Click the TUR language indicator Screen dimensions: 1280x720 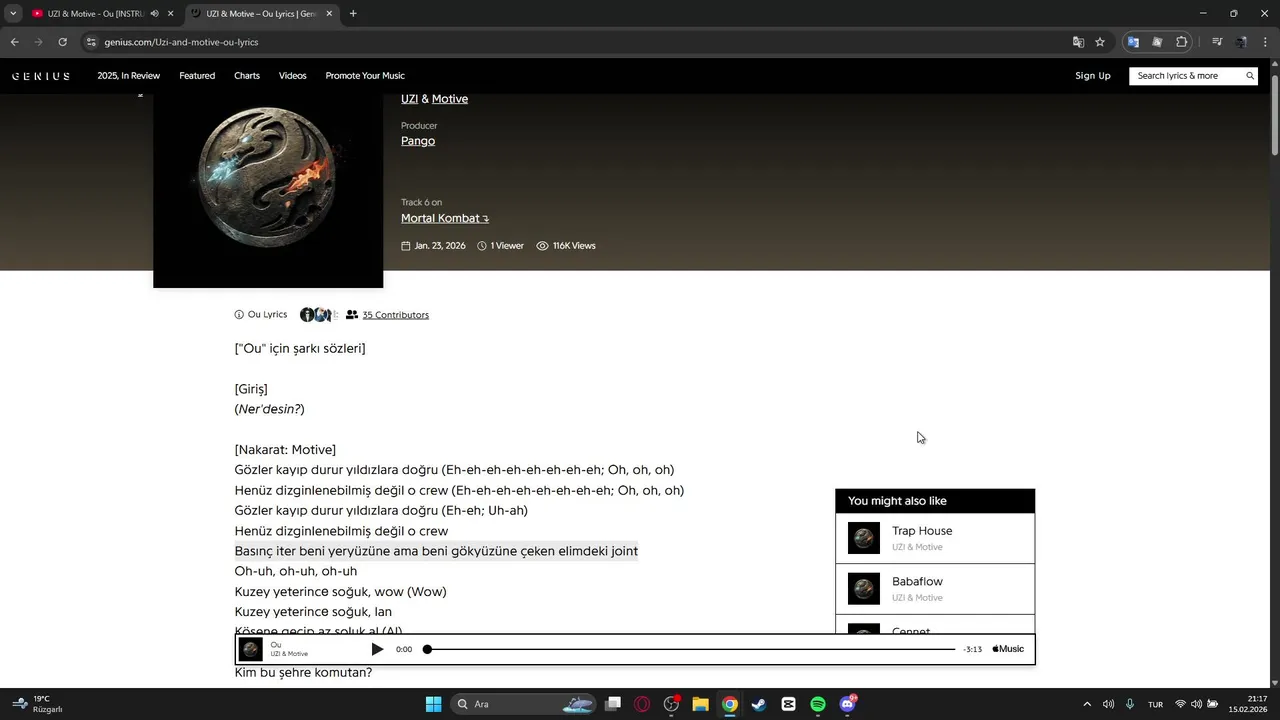click(x=1155, y=704)
